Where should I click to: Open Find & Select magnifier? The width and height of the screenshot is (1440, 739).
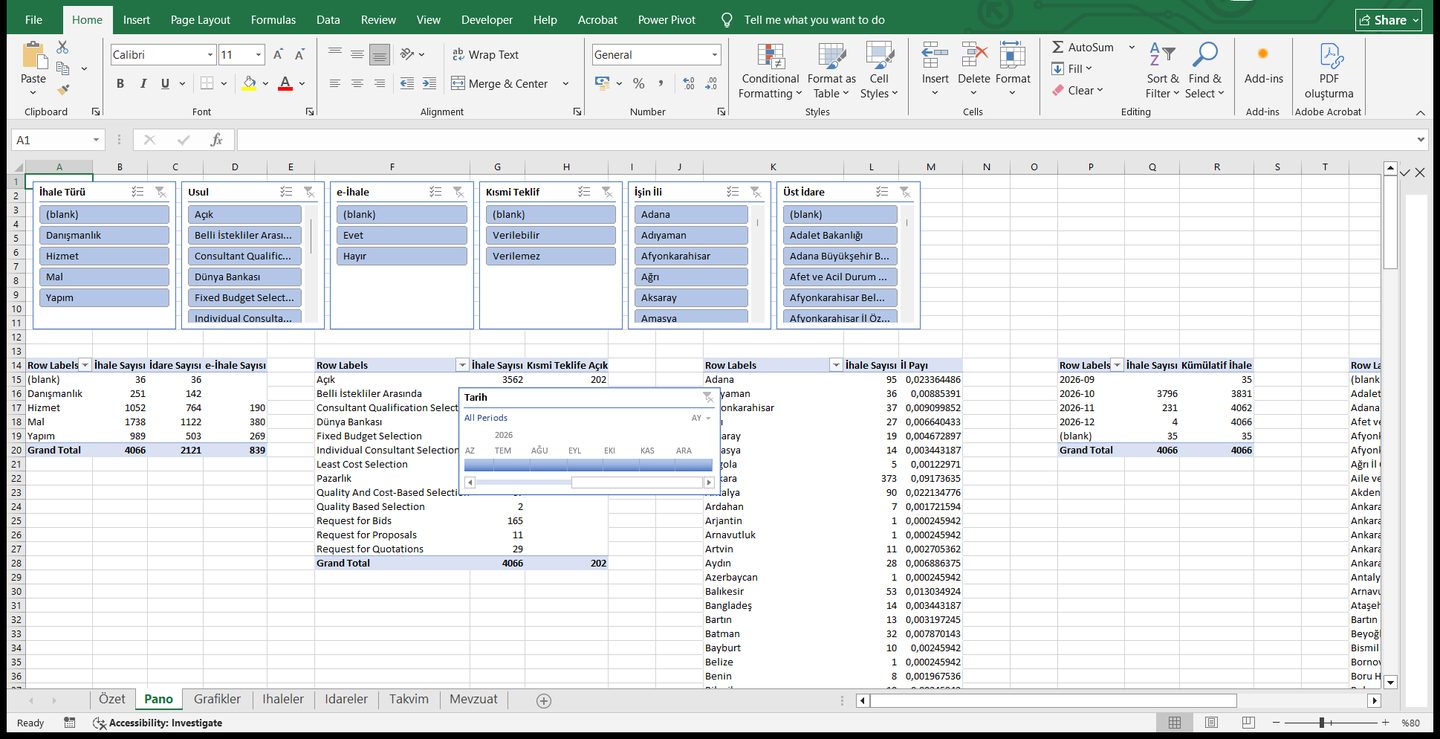[1204, 71]
